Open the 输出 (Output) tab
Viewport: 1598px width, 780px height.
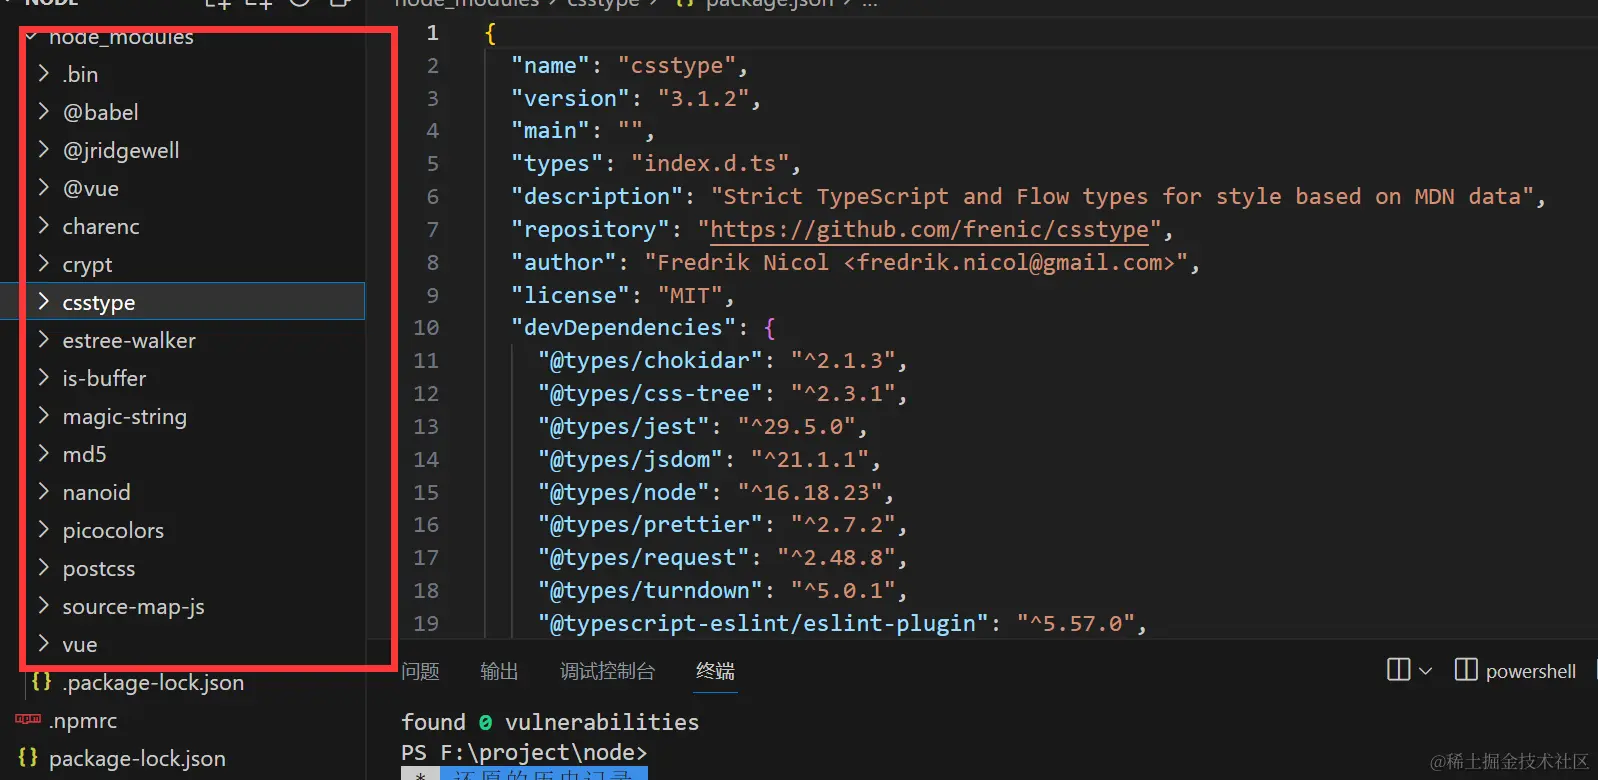click(x=499, y=671)
